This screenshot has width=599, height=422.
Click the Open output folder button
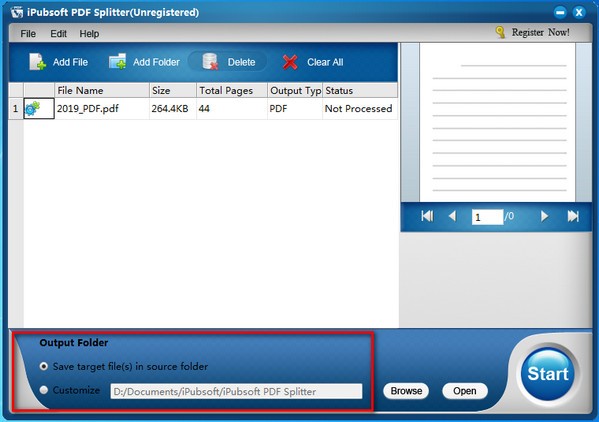point(465,391)
